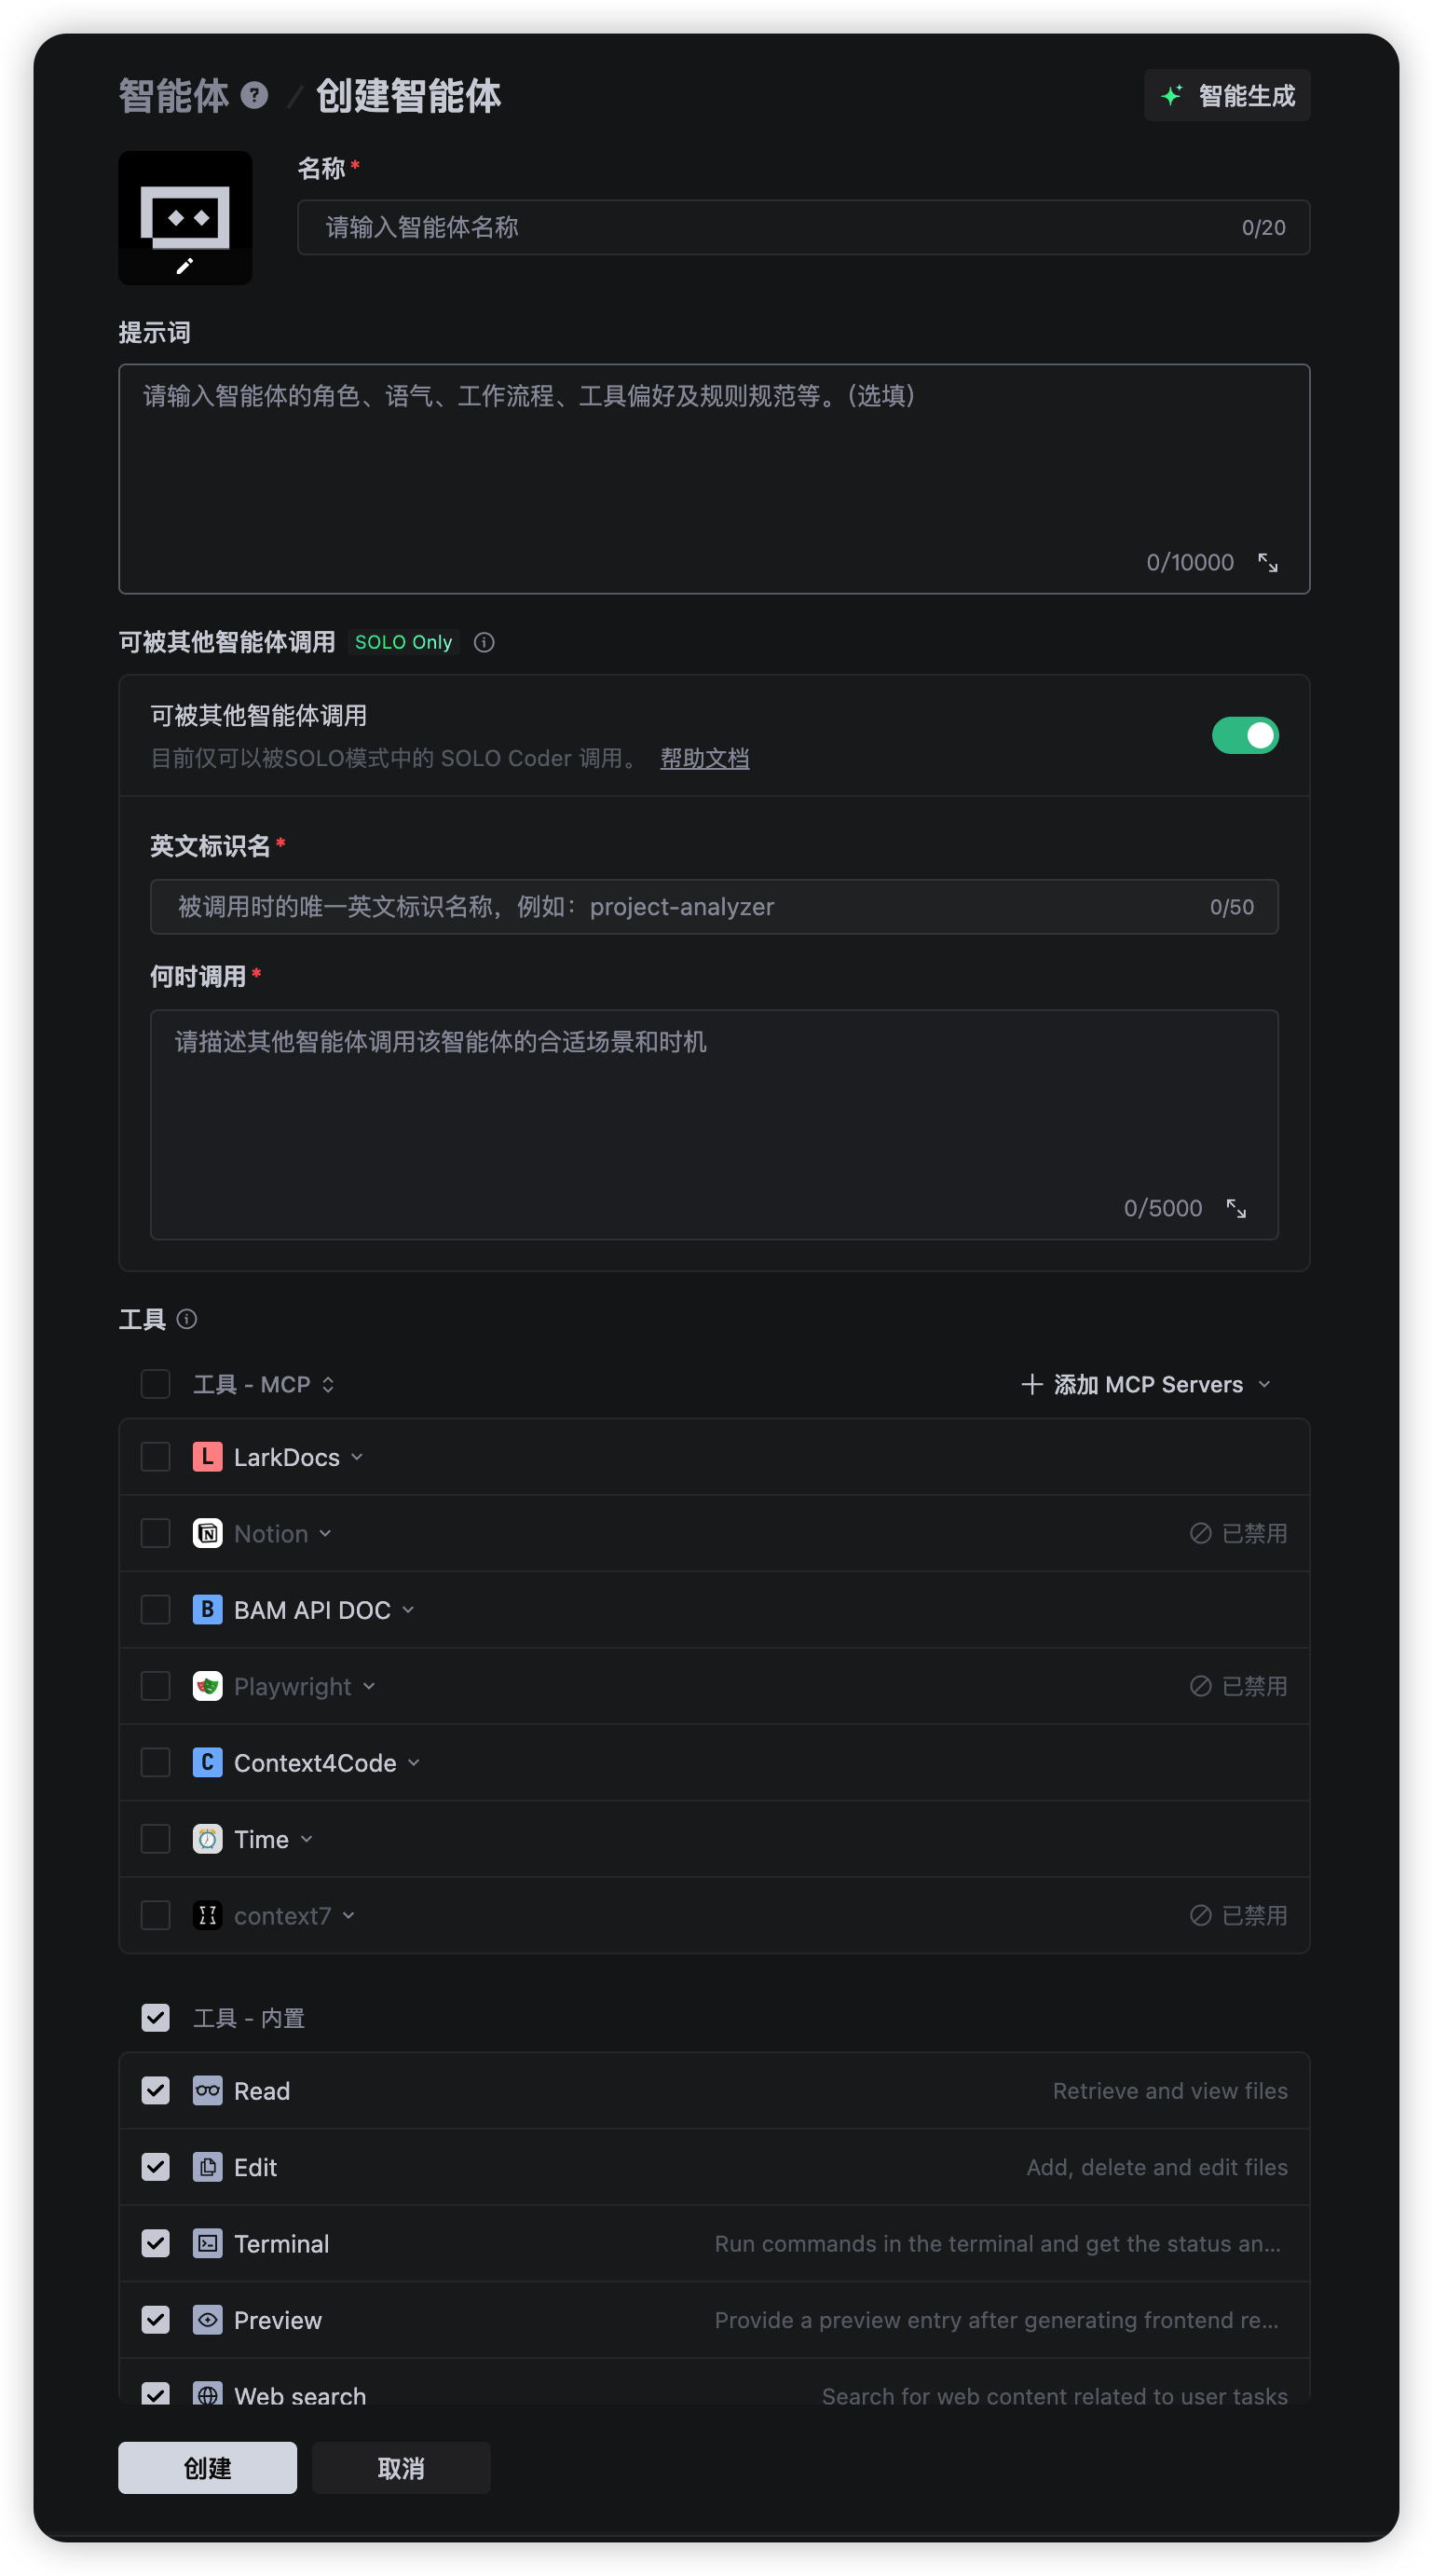Edit the agent avatar pencil icon
This screenshot has width=1433, height=2576.
184,266
